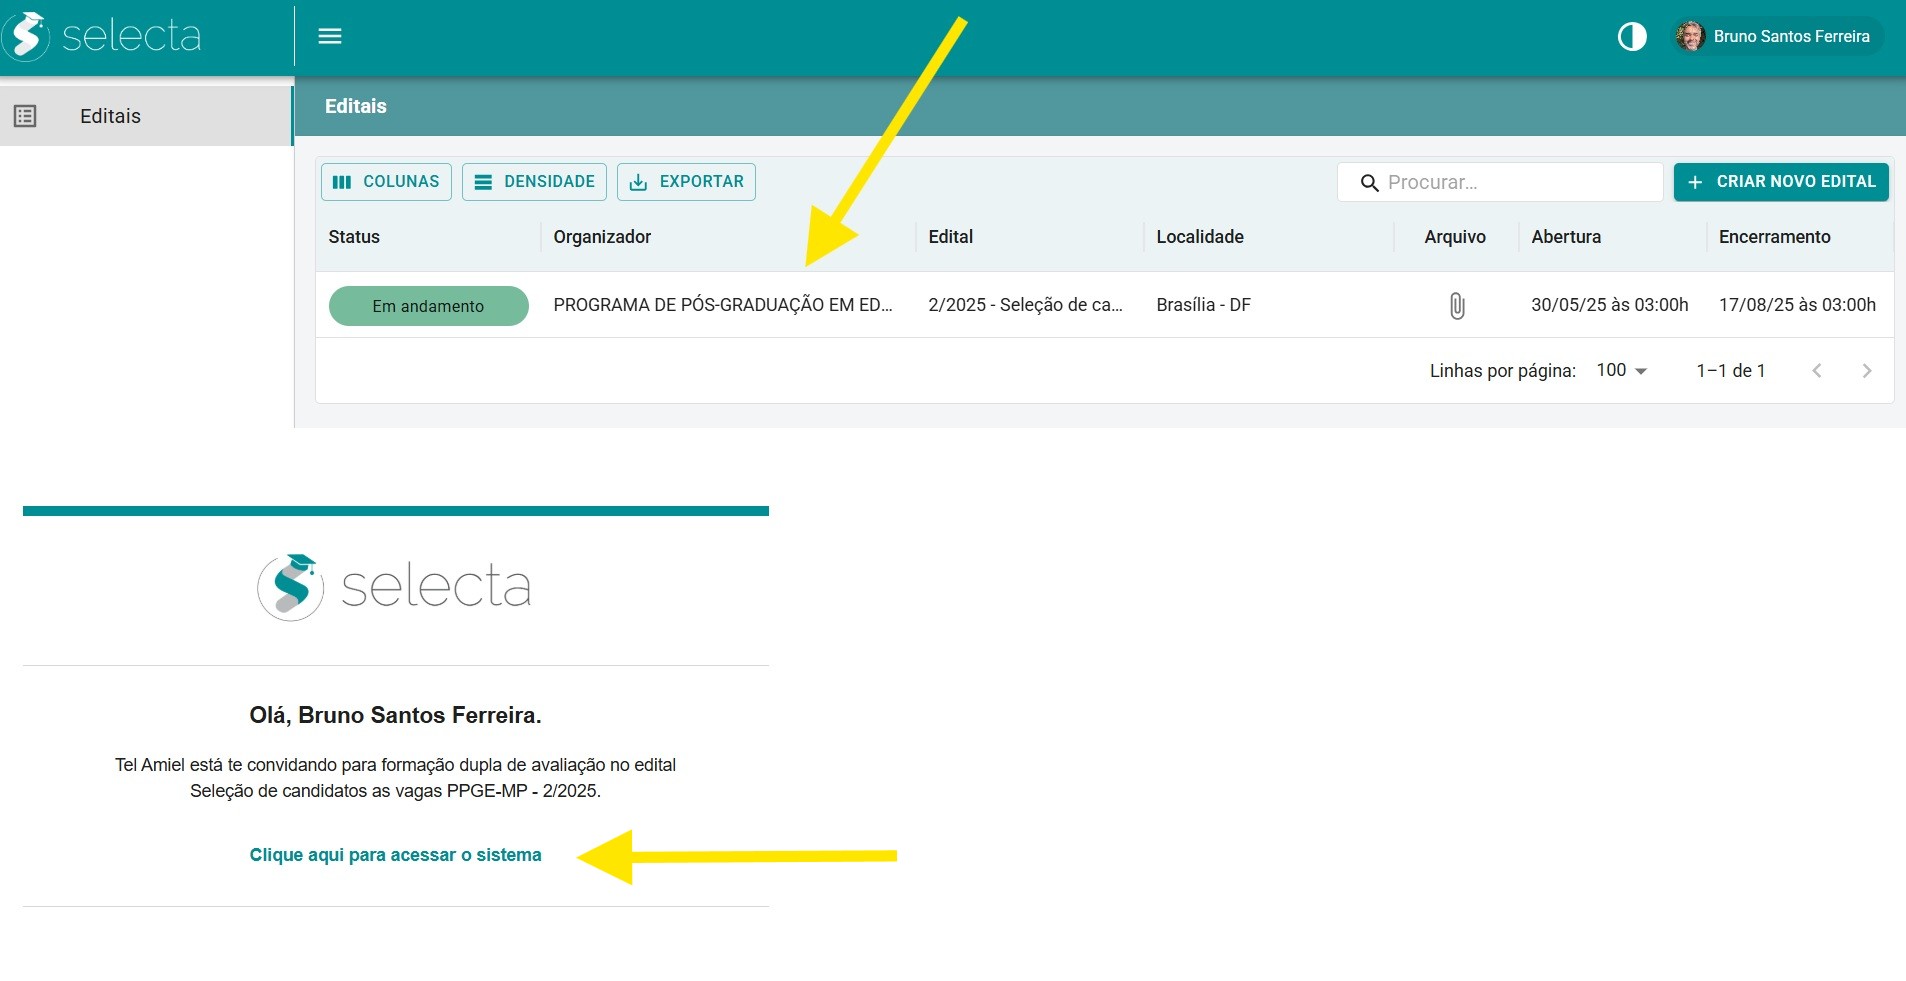The height and width of the screenshot is (981, 1906).
Task: Go to the previous page arrow
Action: click(1817, 371)
